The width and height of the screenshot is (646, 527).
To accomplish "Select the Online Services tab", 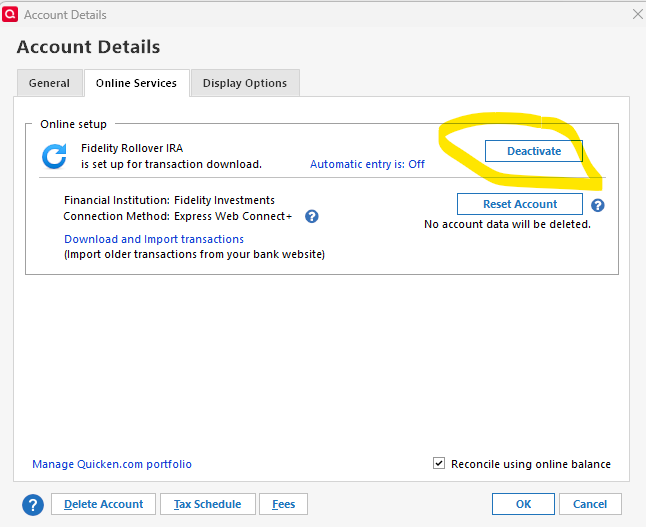I will coord(136,83).
